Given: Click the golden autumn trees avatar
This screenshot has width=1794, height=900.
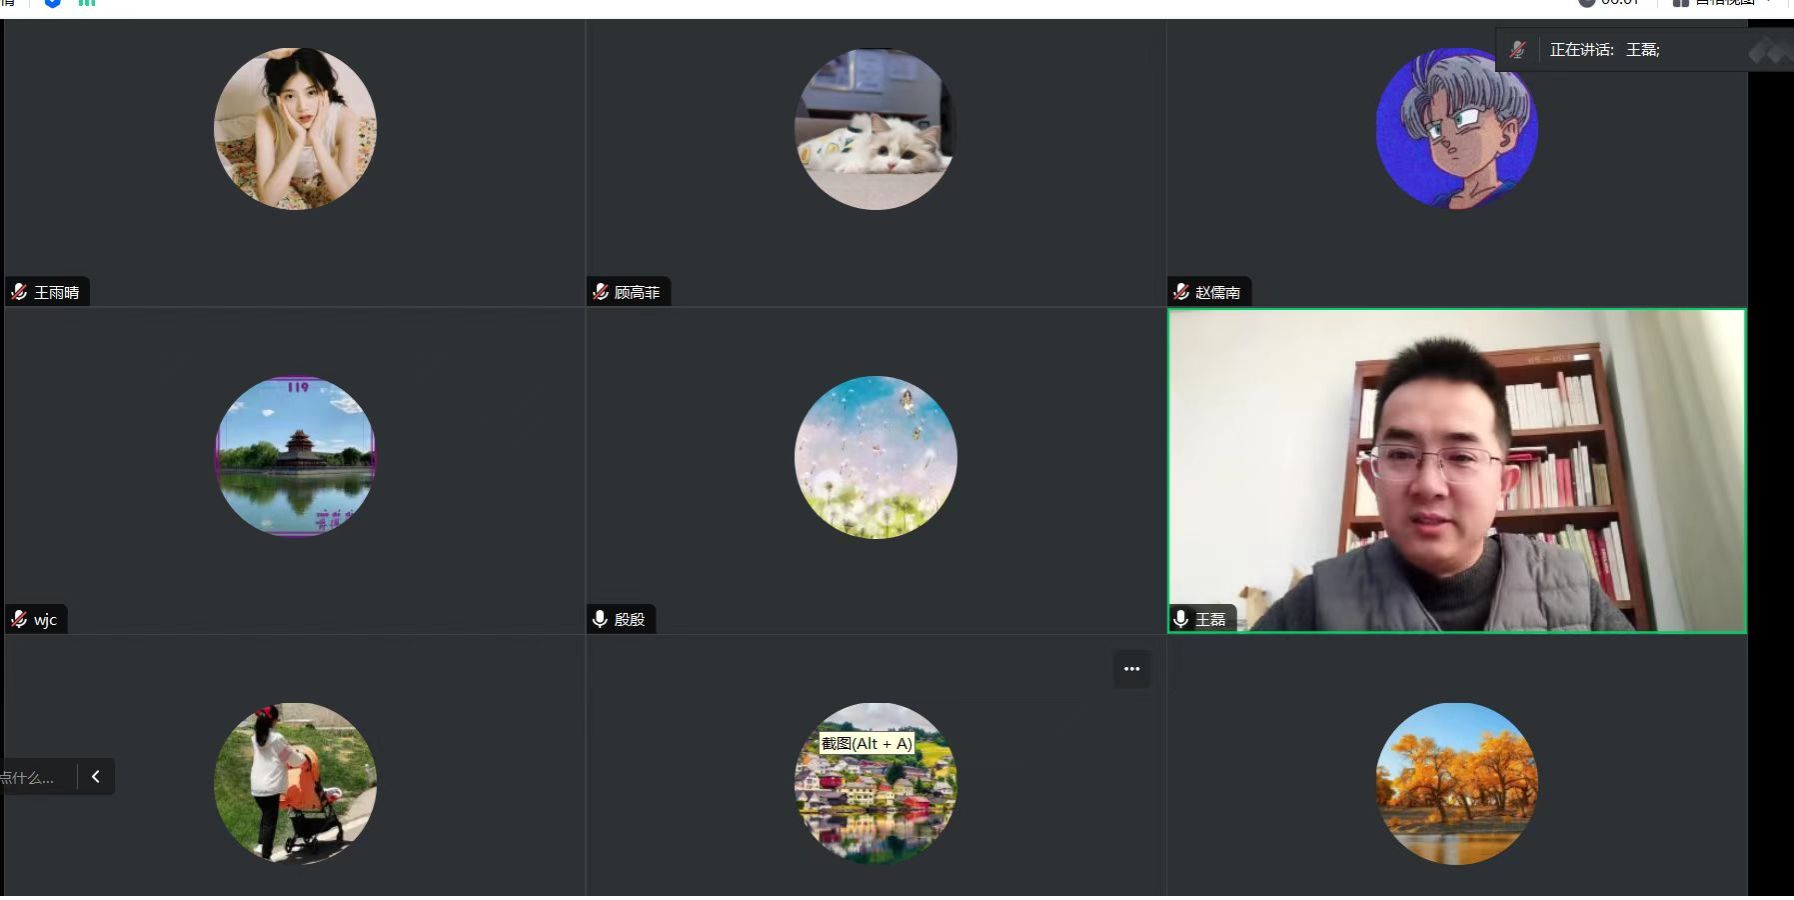Looking at the screenshot, I should coord(1457,783).
